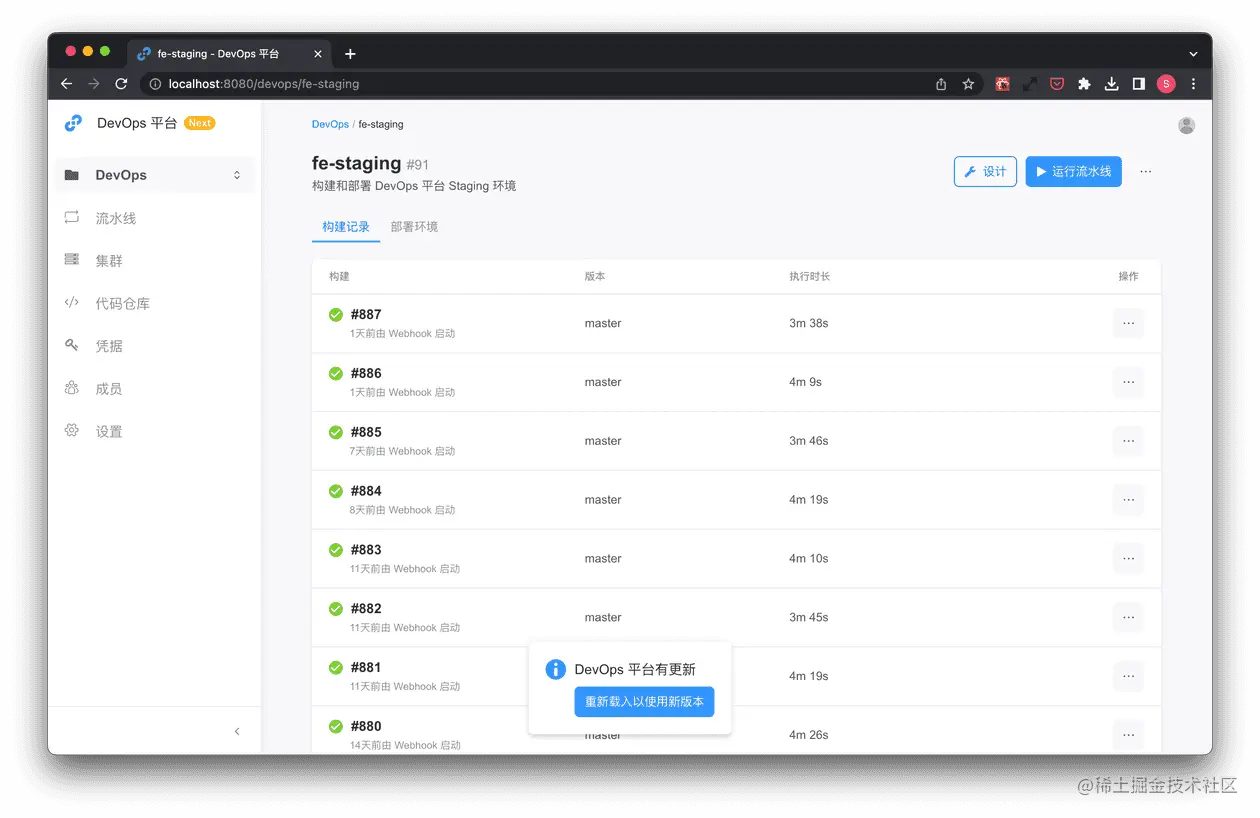The image size is (1260, 818).
Task: Open actions menu for build #886
Action: pyautogui.click(x=1129, y=382)
